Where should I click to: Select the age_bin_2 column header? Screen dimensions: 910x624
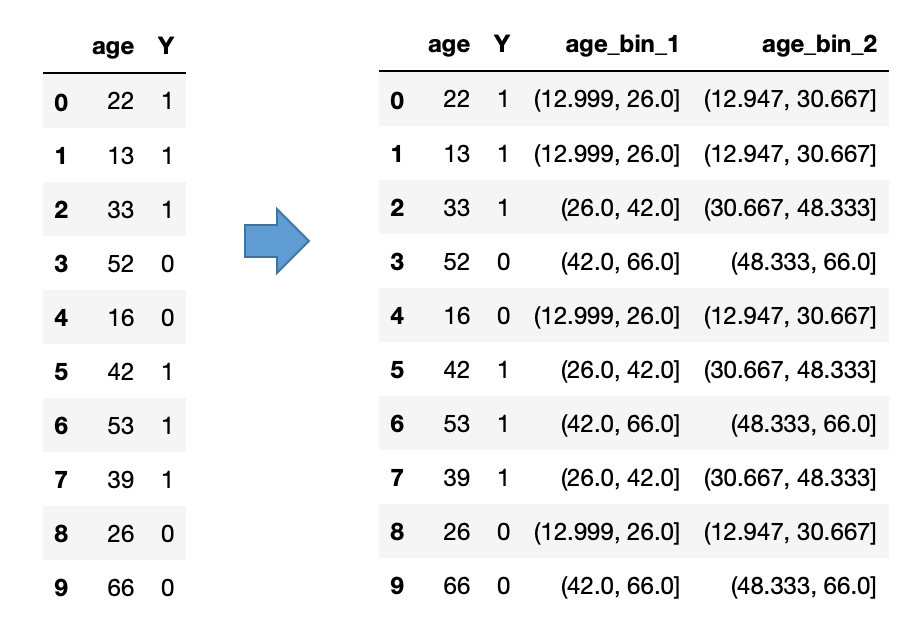(819, 45)
